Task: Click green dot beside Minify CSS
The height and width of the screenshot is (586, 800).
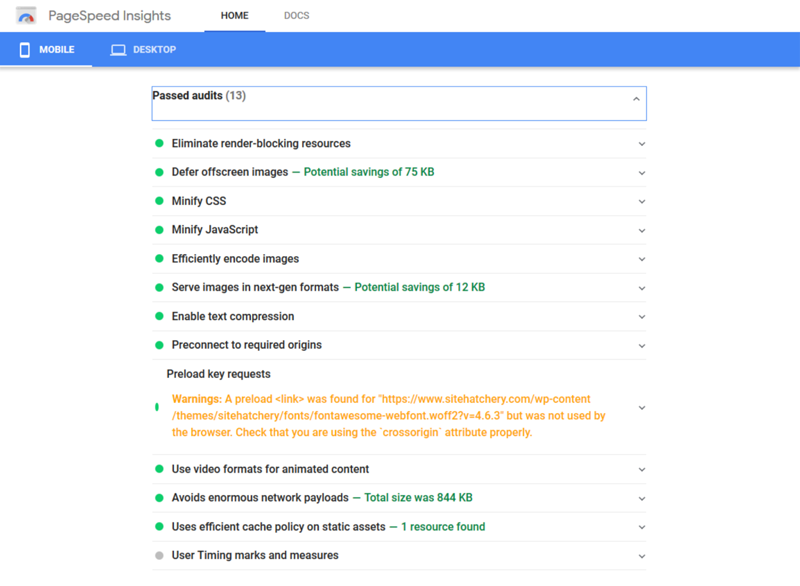Action: (x=159, y=201)
